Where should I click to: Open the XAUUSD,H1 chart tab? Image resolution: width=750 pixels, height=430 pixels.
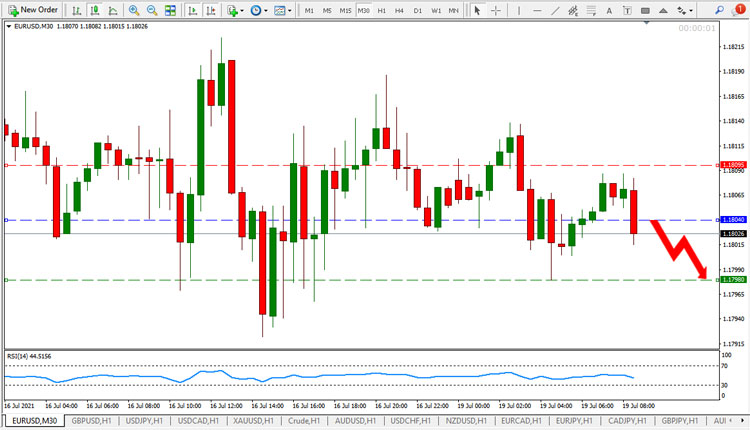pyautogui.click(x=253, y=420)
